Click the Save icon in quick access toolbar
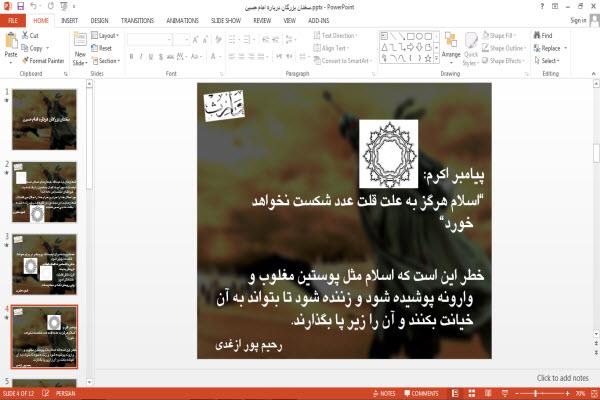Viewport: 600px width, 400px height. 20,6
